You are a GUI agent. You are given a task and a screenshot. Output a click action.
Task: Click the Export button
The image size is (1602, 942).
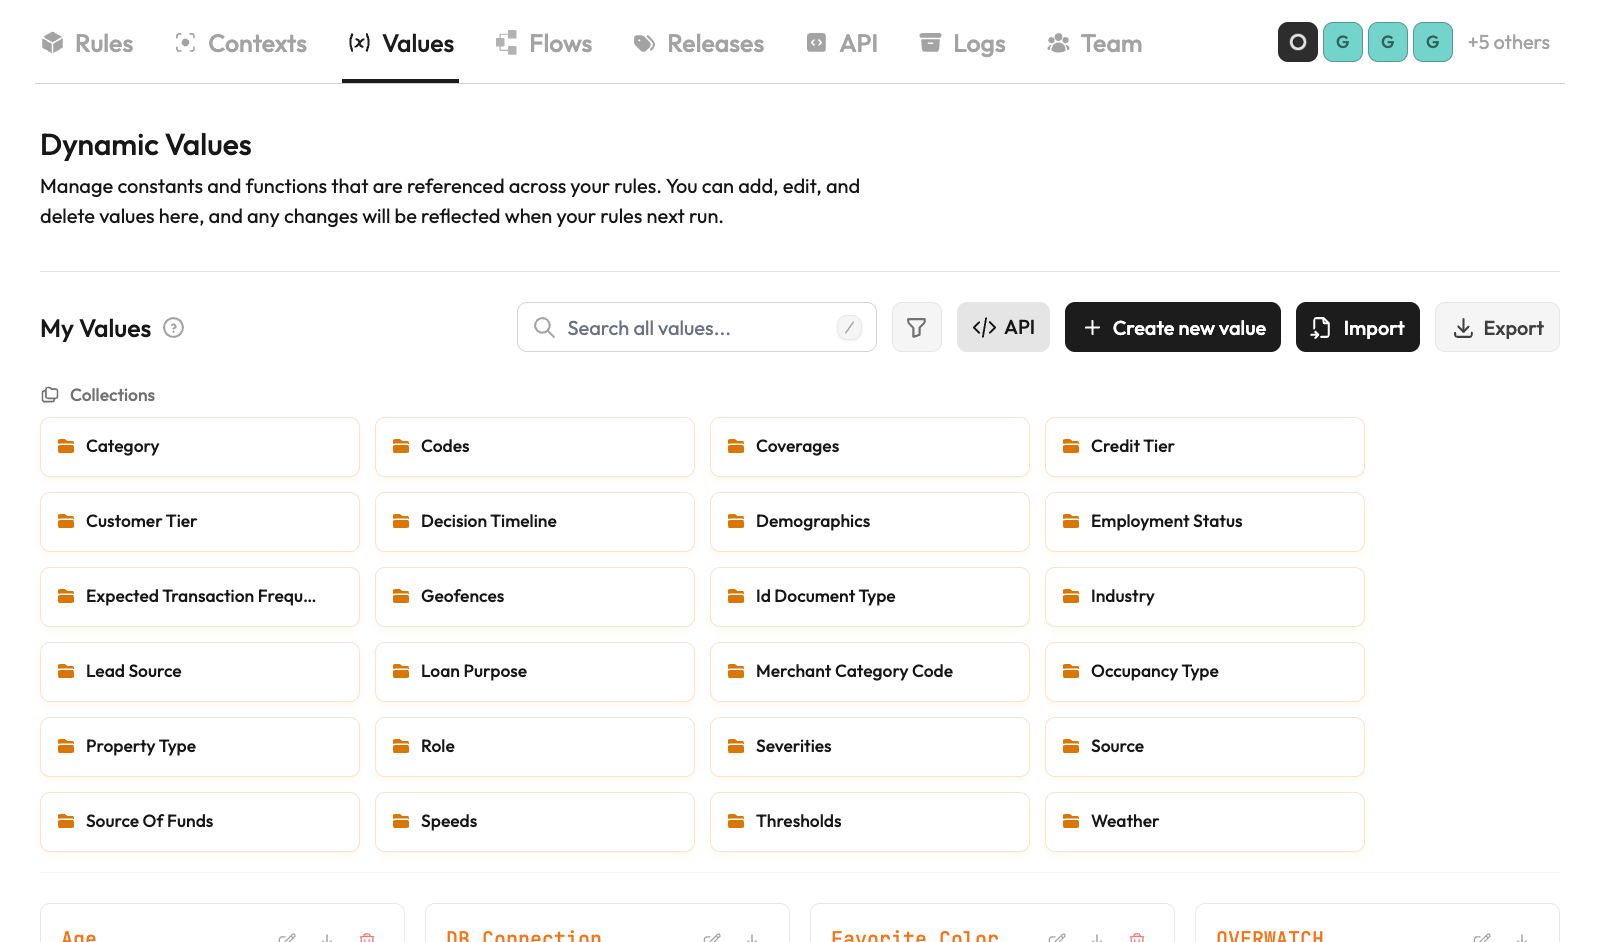point(1497,327)
